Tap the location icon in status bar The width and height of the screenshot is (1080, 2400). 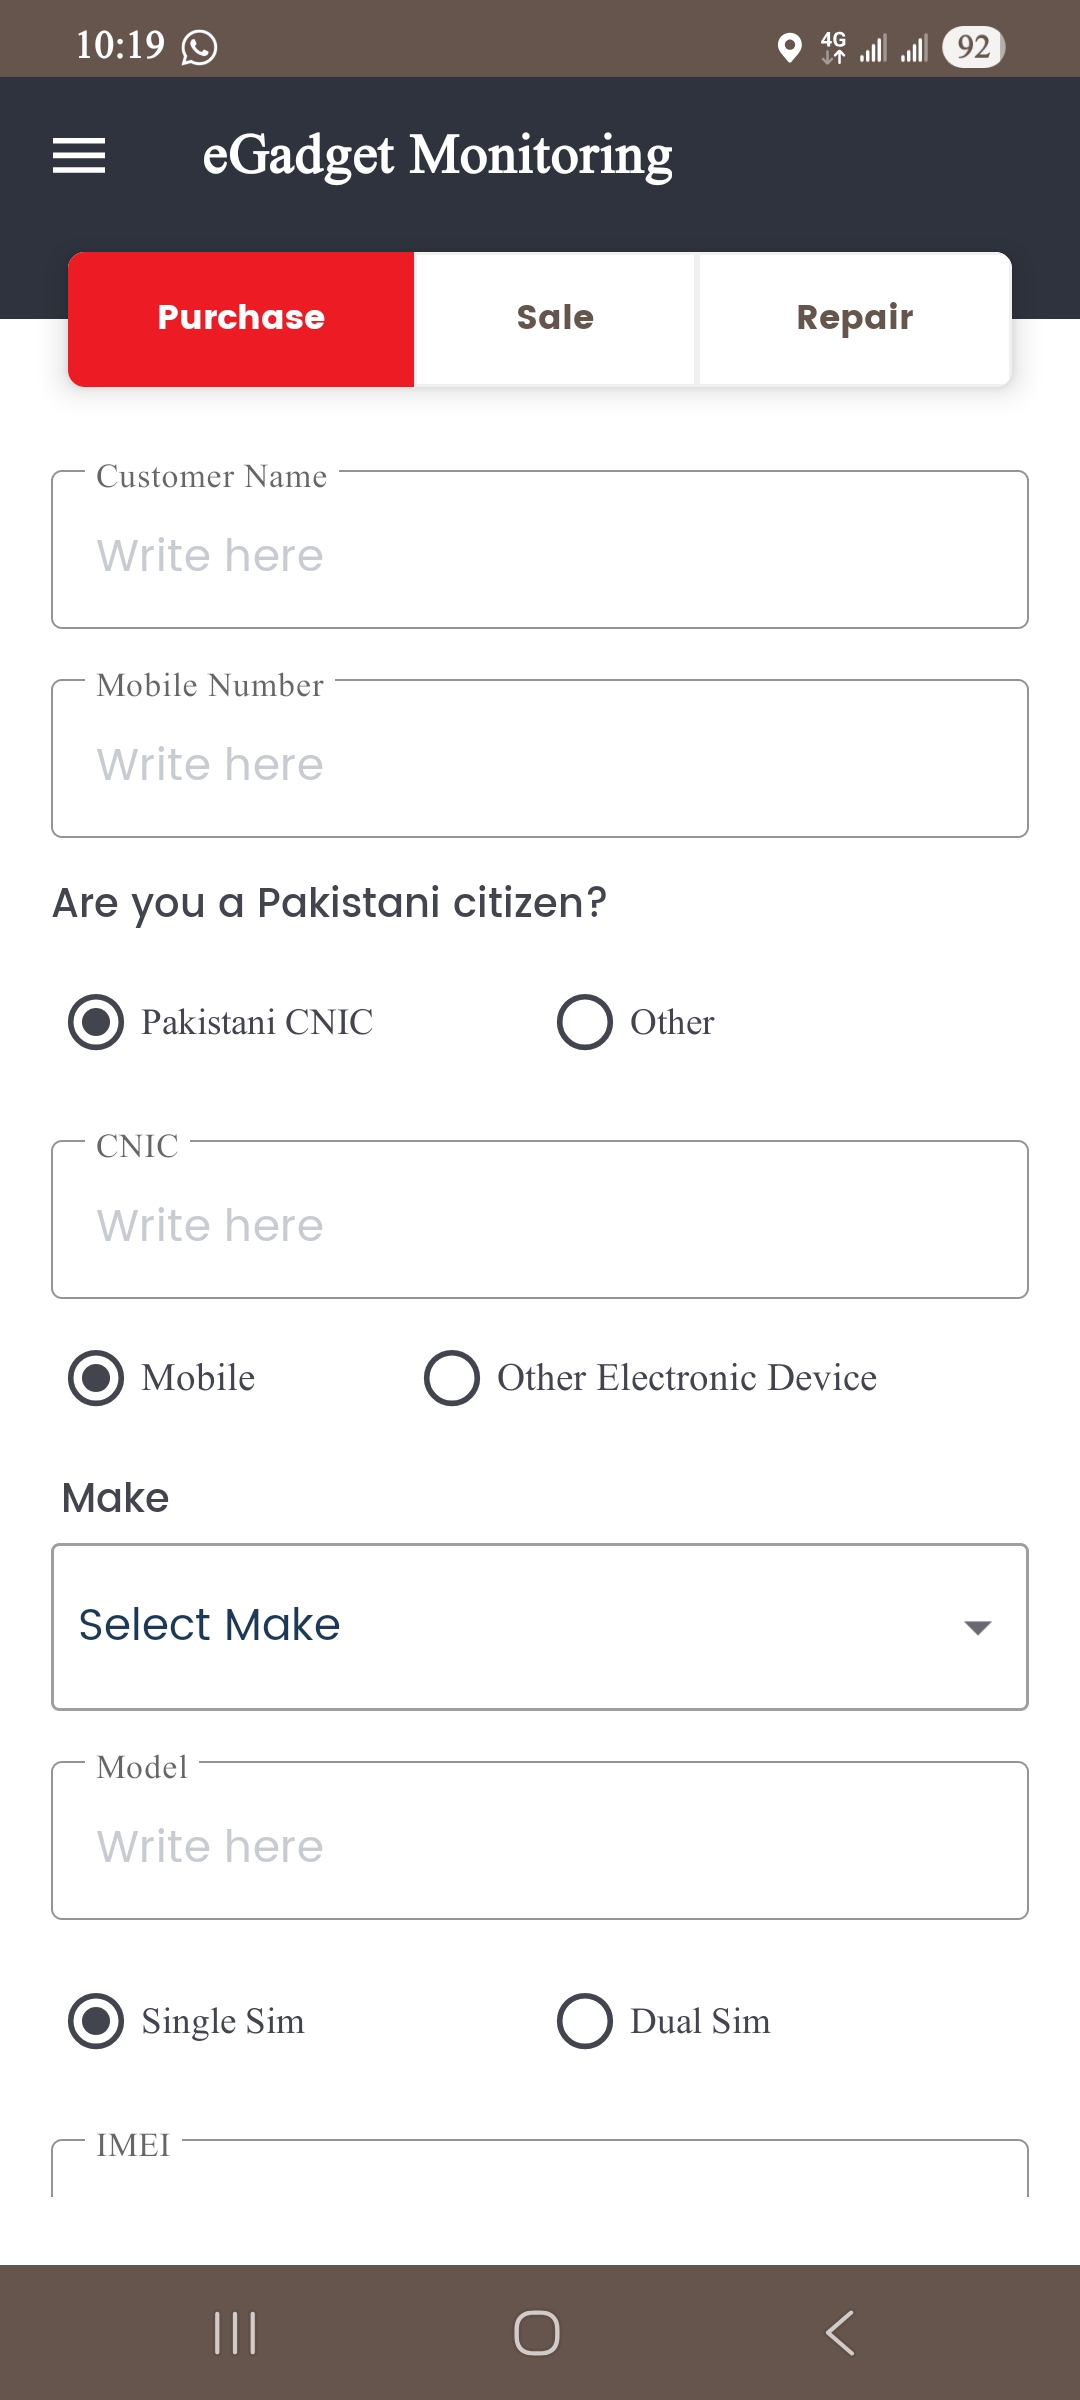[789, 47]
